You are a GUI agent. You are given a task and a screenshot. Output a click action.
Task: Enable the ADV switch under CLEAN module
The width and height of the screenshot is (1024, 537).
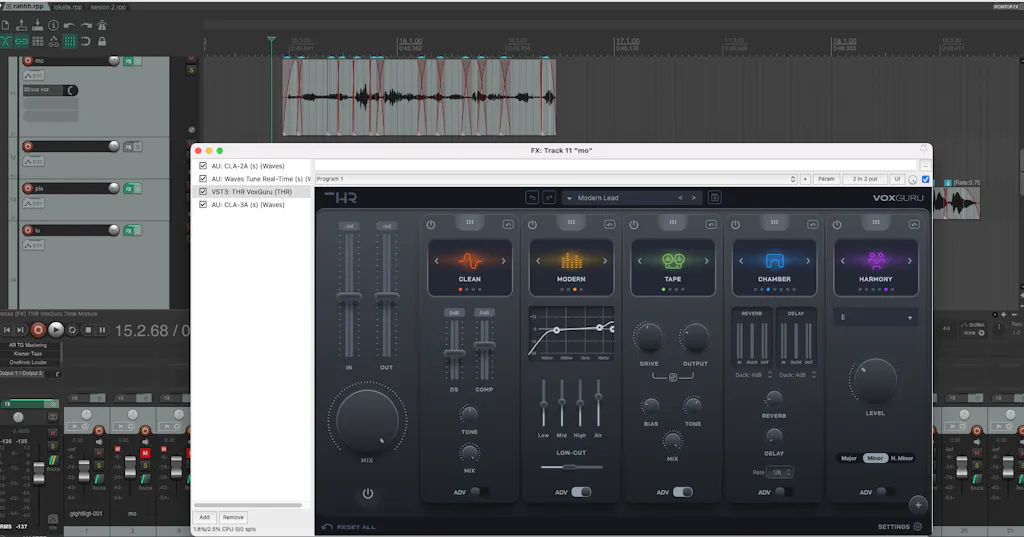tap(478, 492)
